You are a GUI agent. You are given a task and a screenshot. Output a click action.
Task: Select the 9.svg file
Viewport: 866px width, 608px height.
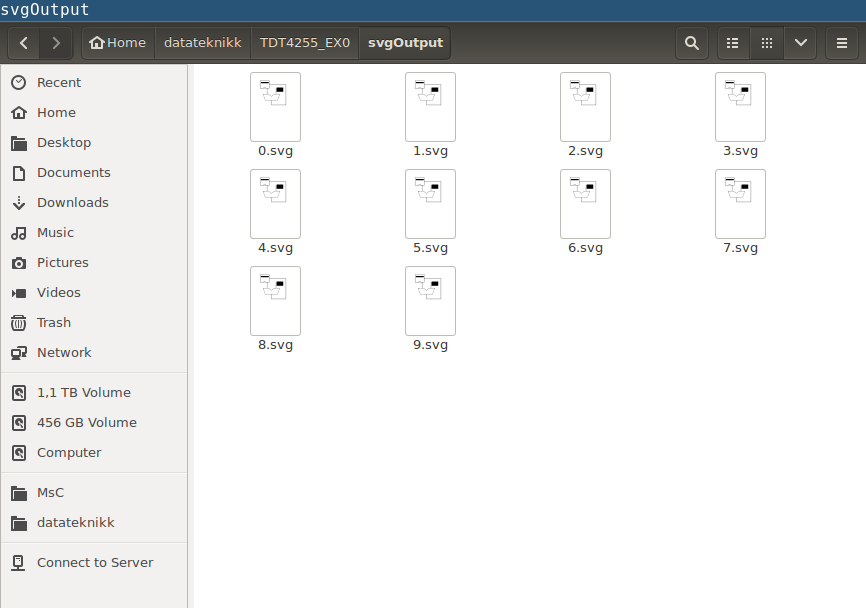[x=430, y=301]
